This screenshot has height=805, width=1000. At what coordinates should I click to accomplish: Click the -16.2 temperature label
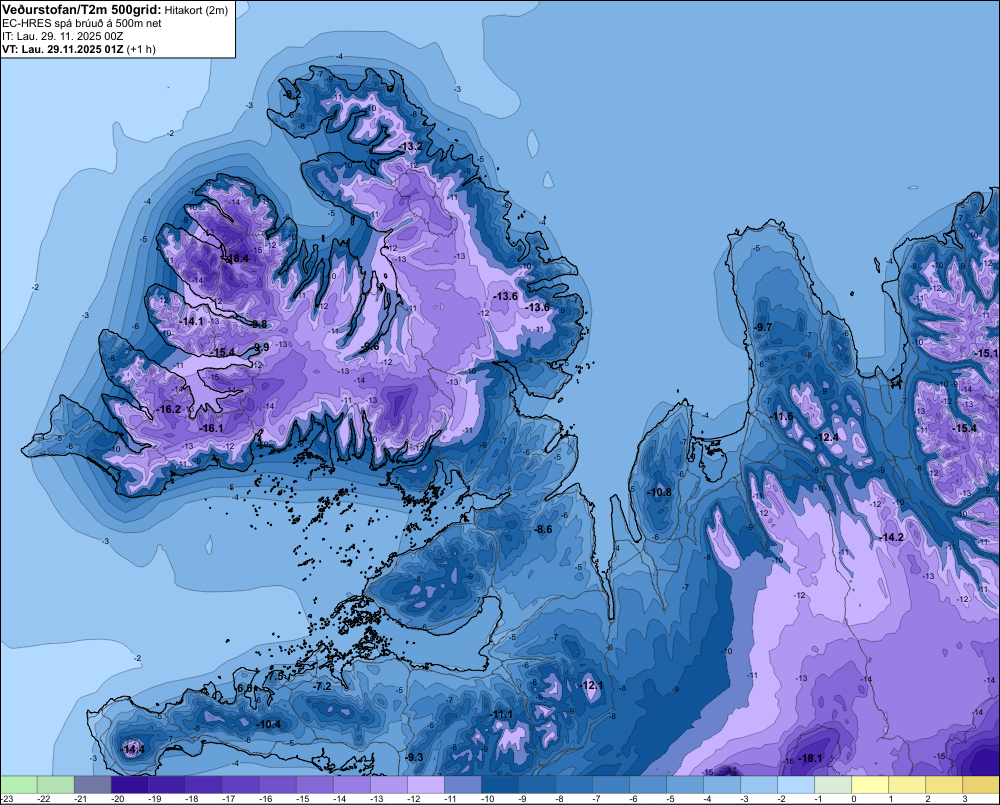(169, 410)
